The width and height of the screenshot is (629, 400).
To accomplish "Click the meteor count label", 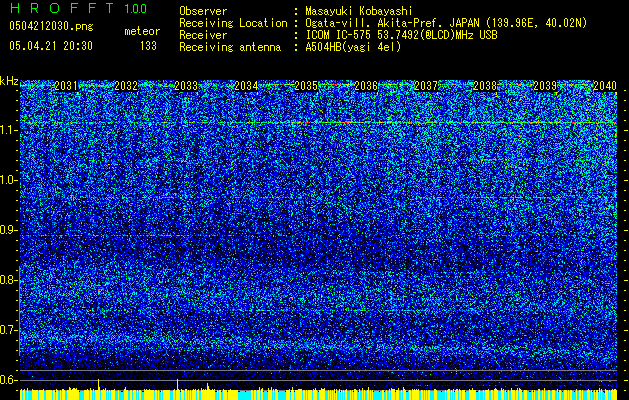I will [142, 31].
